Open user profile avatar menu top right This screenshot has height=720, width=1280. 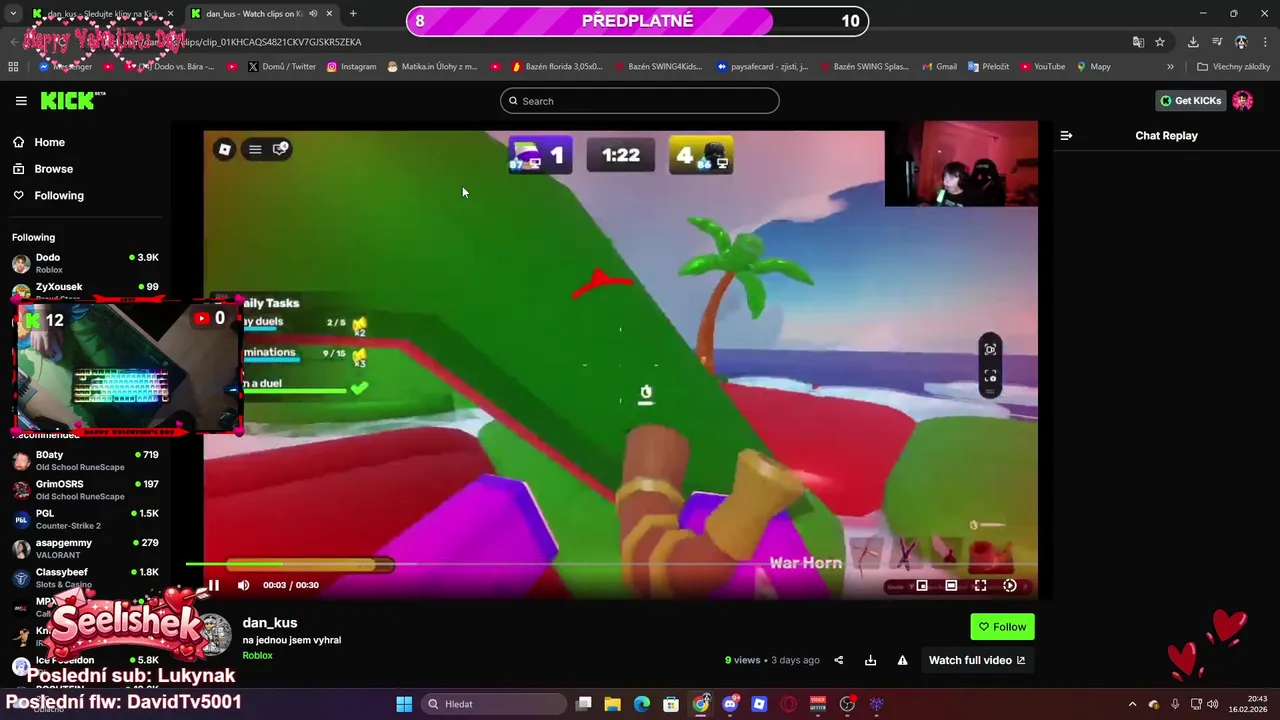pos(1243,100)
